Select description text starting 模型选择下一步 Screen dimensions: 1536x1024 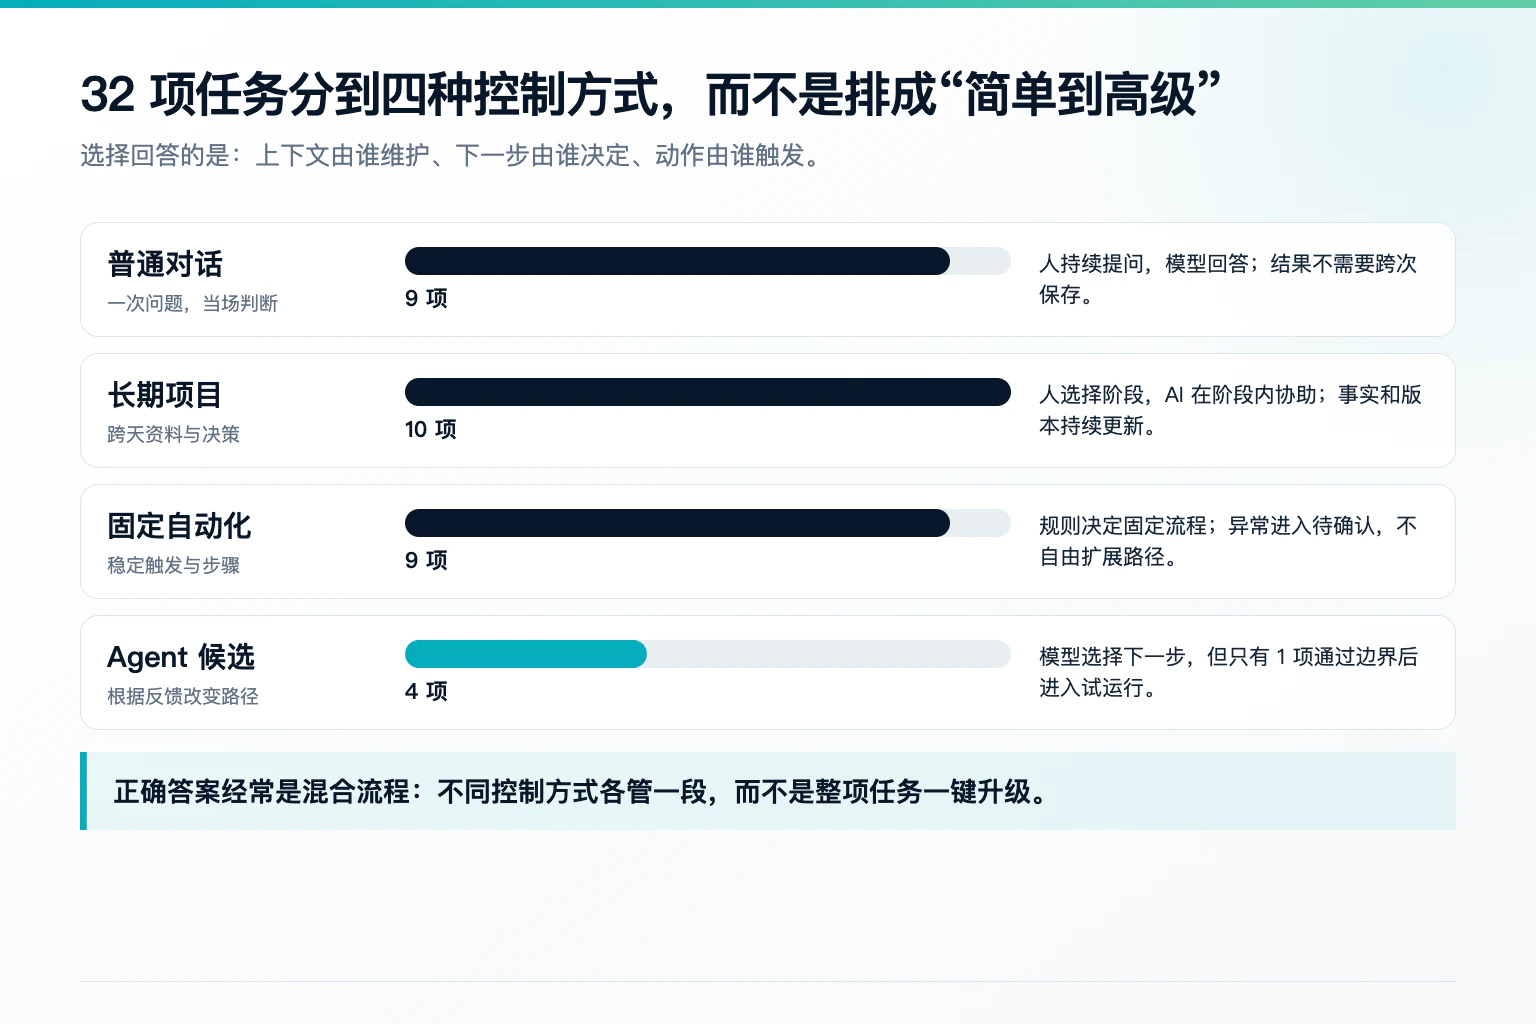tap(1228, 672)
